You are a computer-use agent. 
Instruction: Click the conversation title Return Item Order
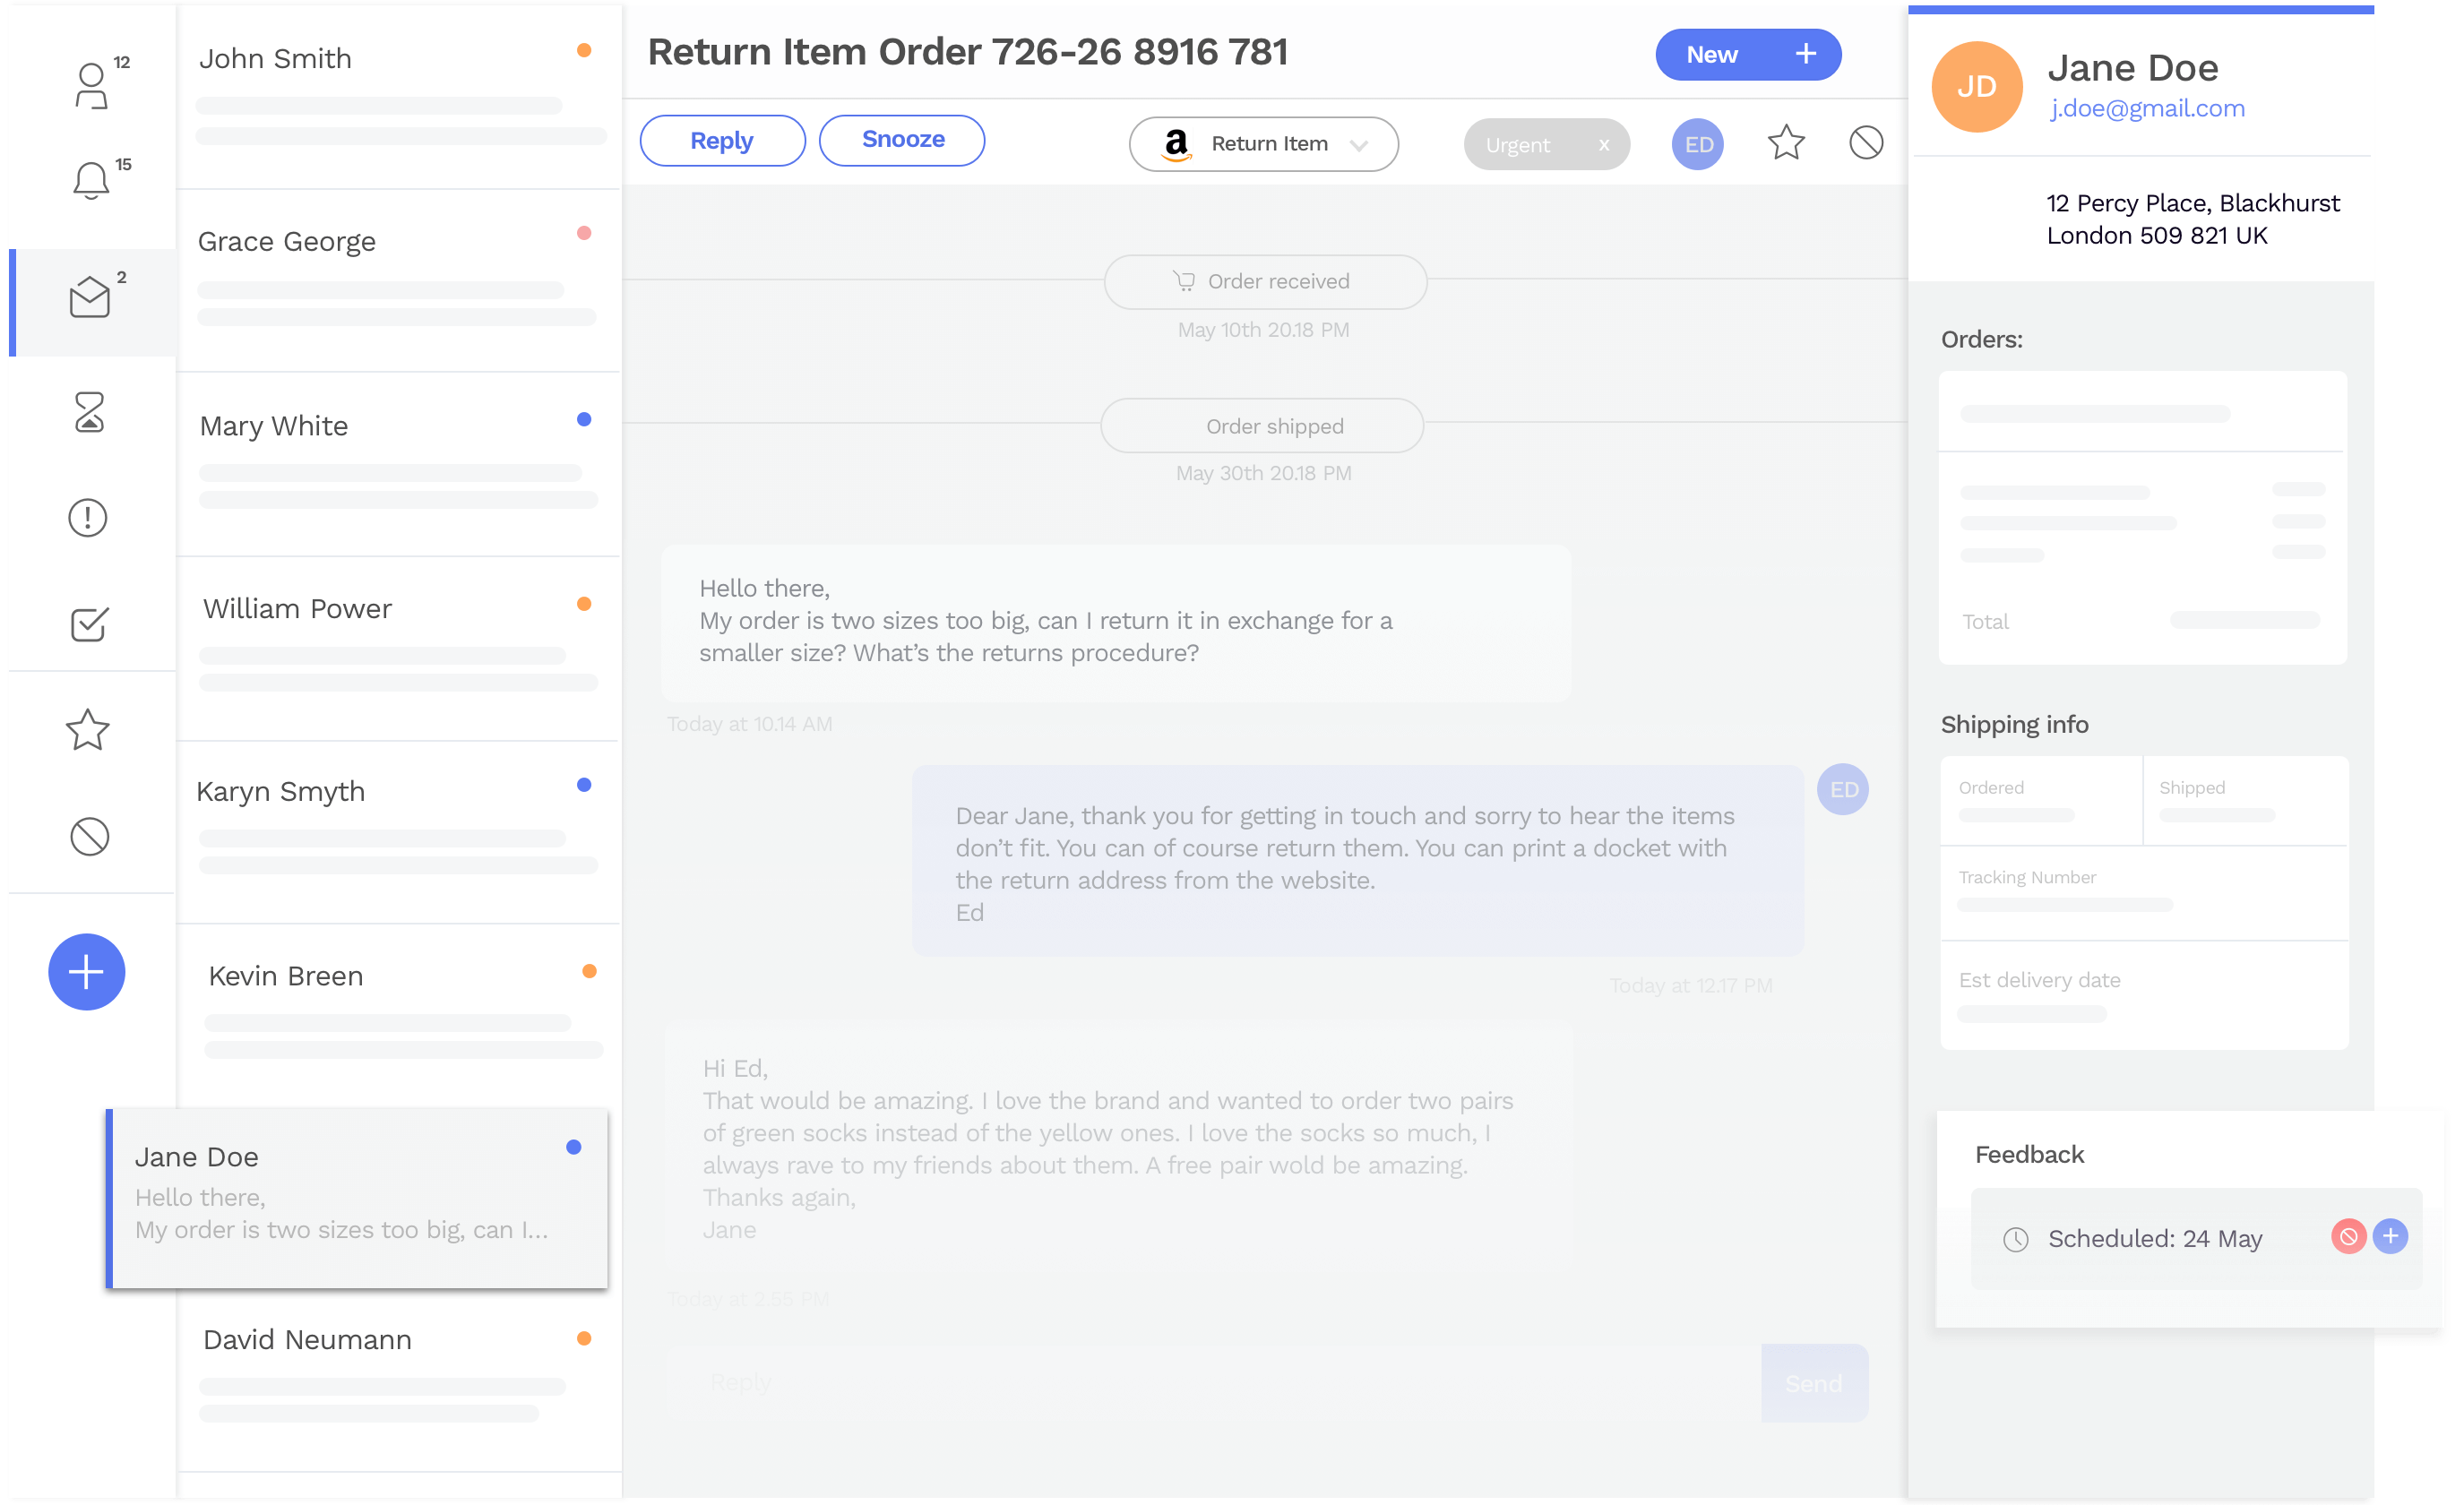(968, 52)
